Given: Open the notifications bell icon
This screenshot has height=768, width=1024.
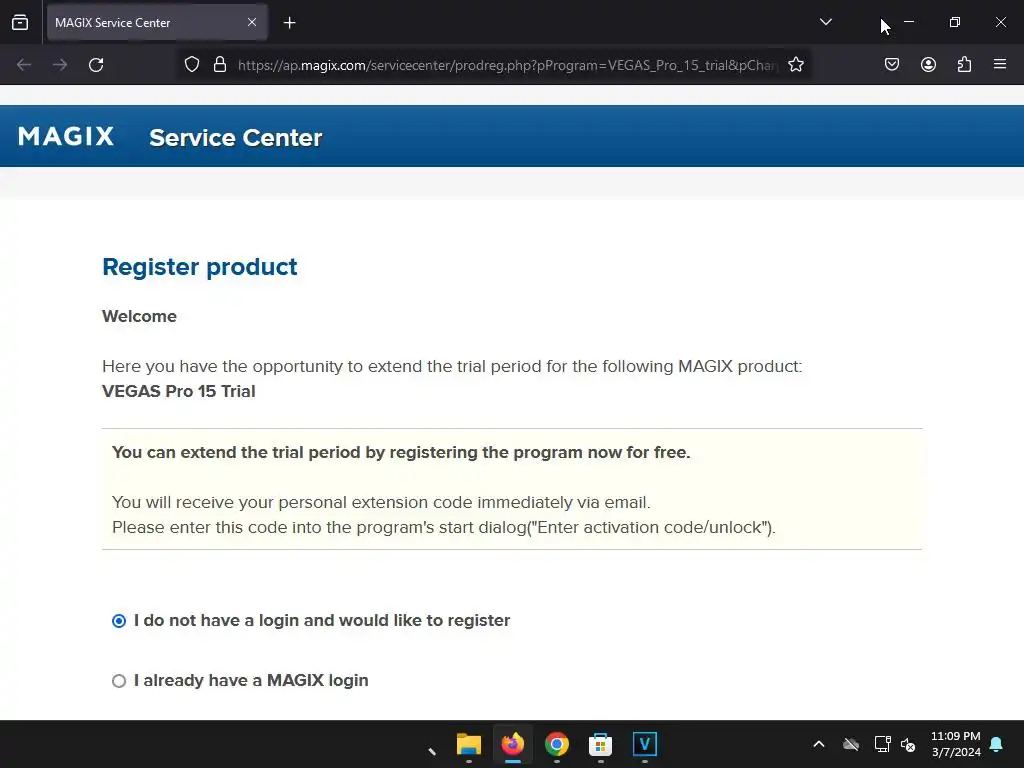Looking at the screenshot, I should (996, 744).
